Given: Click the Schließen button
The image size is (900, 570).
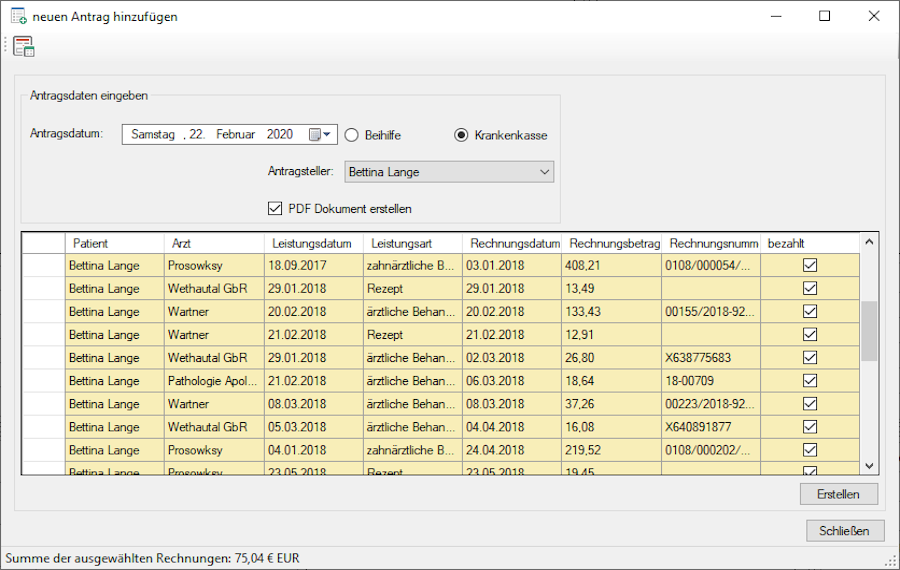Looking at the screenshot, I should pyautogui.click(x=844, y=530).
